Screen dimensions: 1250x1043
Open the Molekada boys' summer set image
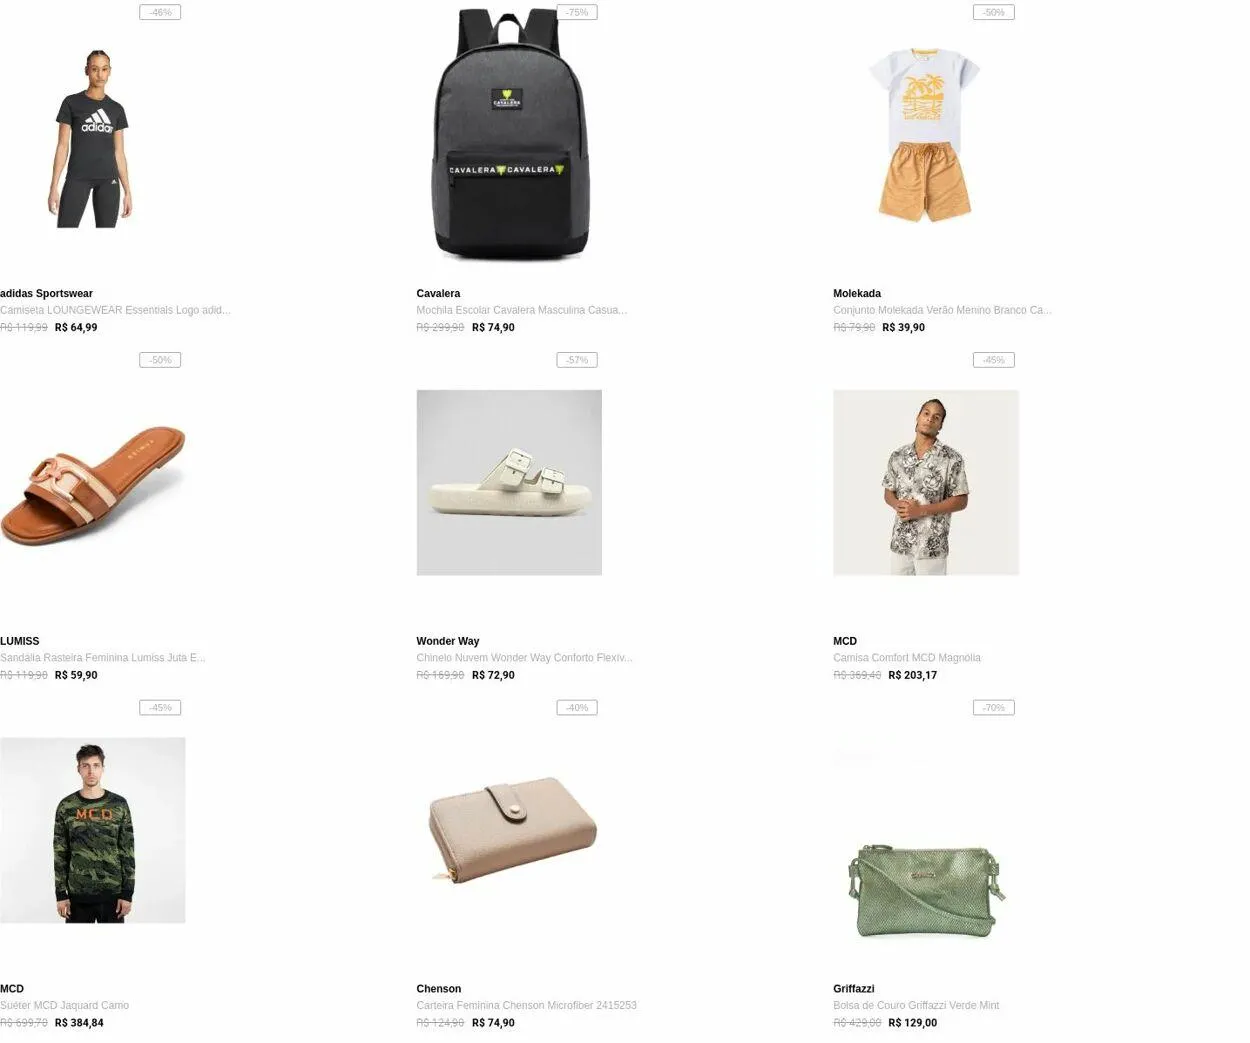click(926, 135)
